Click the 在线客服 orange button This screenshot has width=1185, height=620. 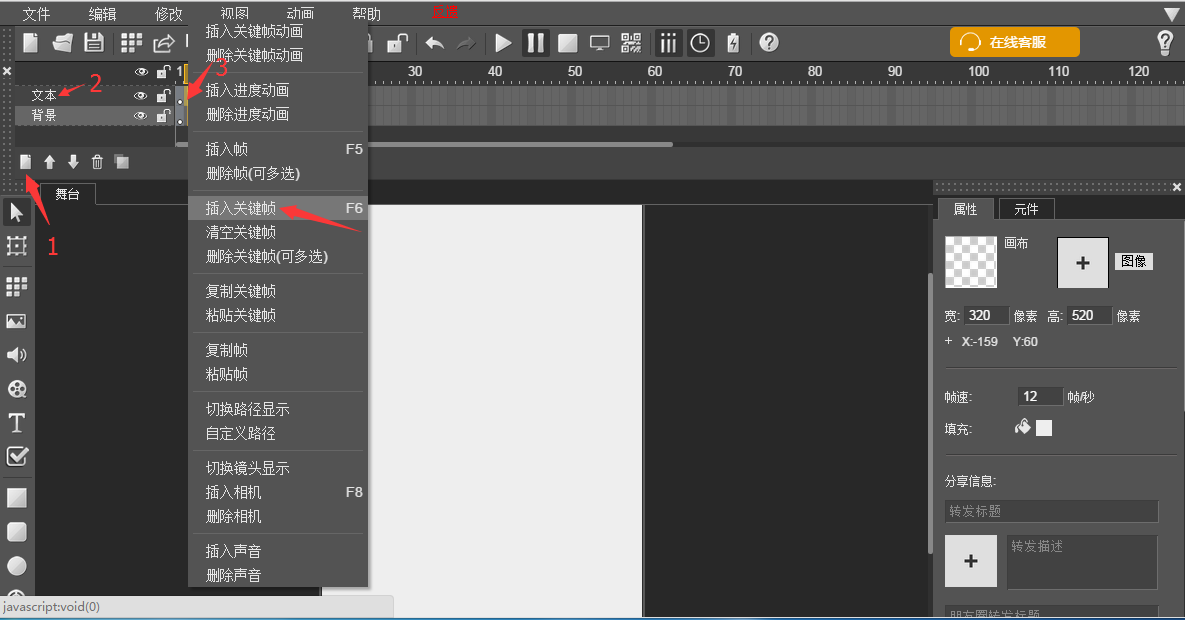pyautogui.click(x=1014, y=42)
